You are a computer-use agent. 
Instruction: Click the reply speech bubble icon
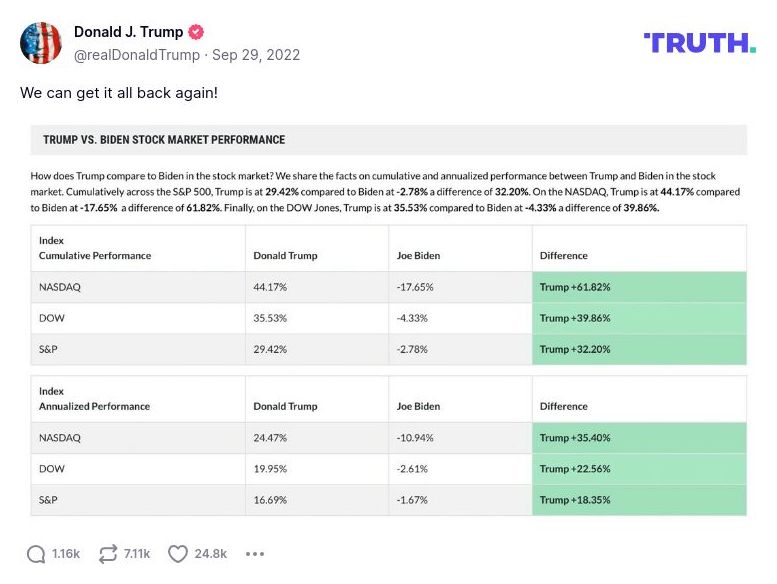(x=36, y=553)
